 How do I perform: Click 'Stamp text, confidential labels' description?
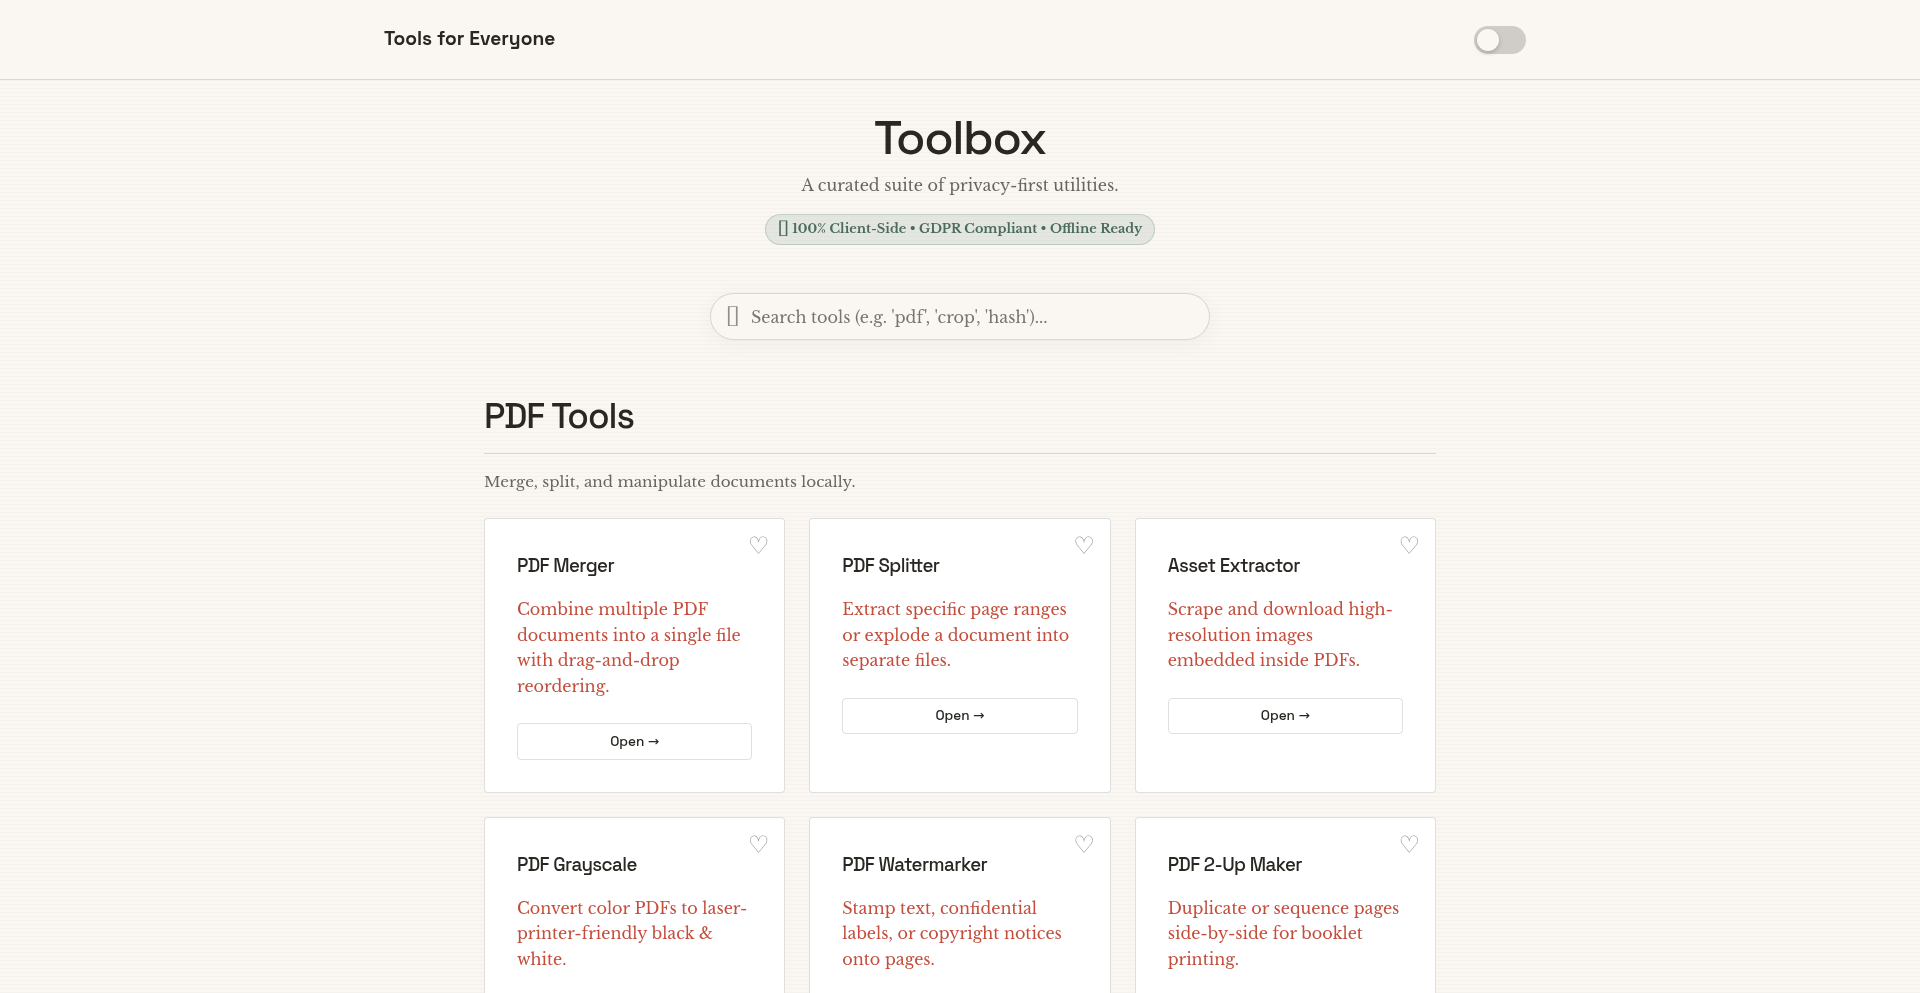(x=952, y=933)
